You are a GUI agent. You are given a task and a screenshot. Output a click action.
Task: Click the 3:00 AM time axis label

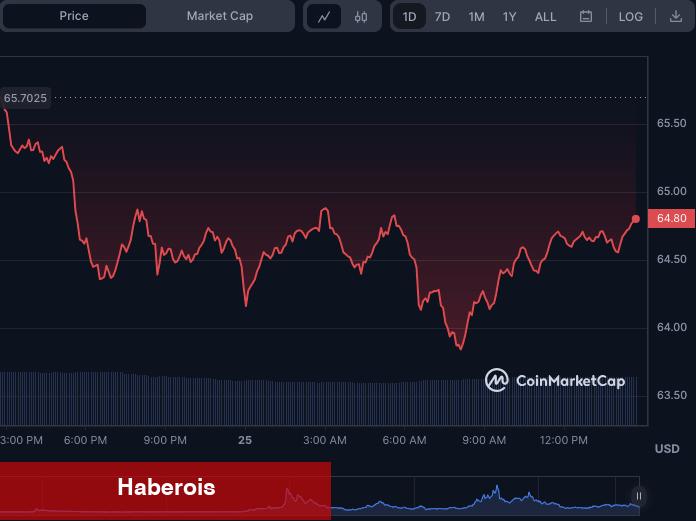click(x=324, y=440)
